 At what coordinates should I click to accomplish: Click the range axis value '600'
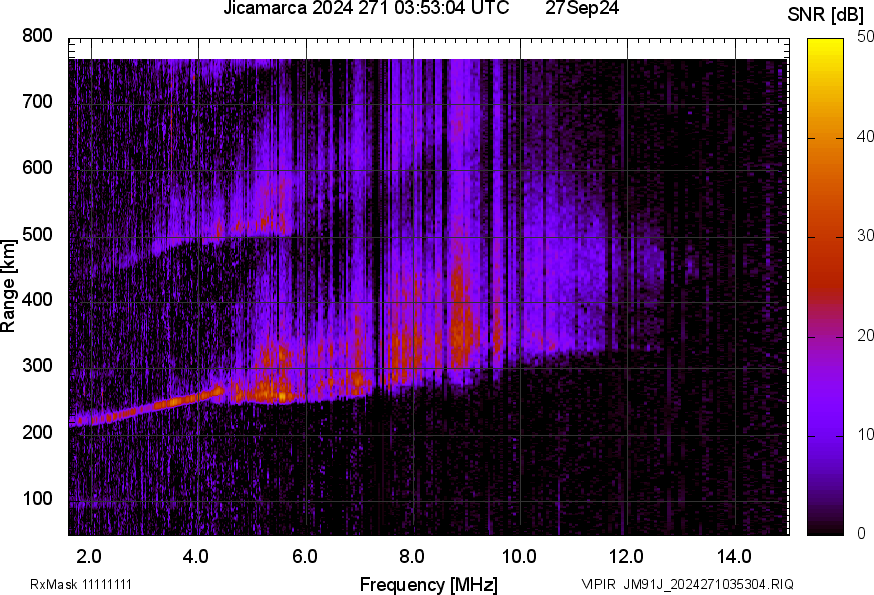tap(37, 167)
